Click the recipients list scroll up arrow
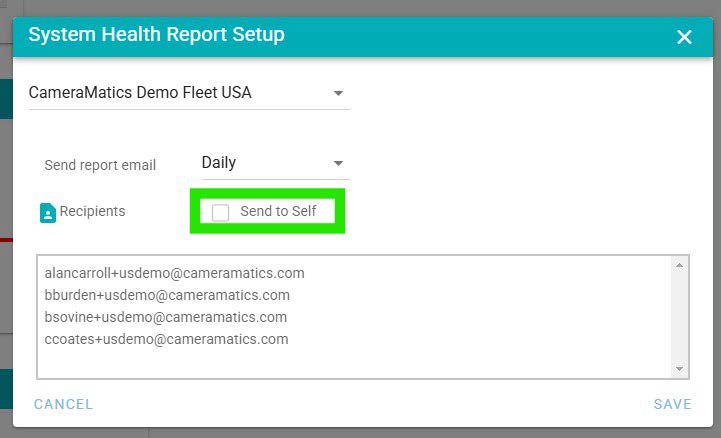The width and height of the screenshot is (721, 438). [x=679, y=266]
